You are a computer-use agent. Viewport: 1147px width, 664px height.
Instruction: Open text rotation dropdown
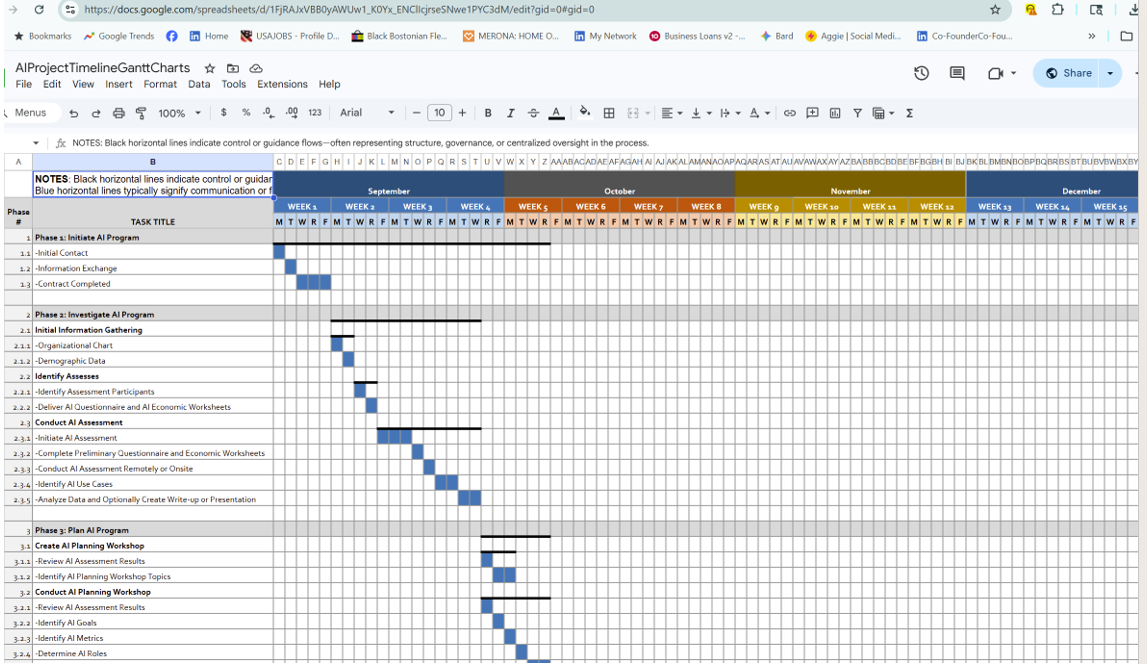coord(759,113)
